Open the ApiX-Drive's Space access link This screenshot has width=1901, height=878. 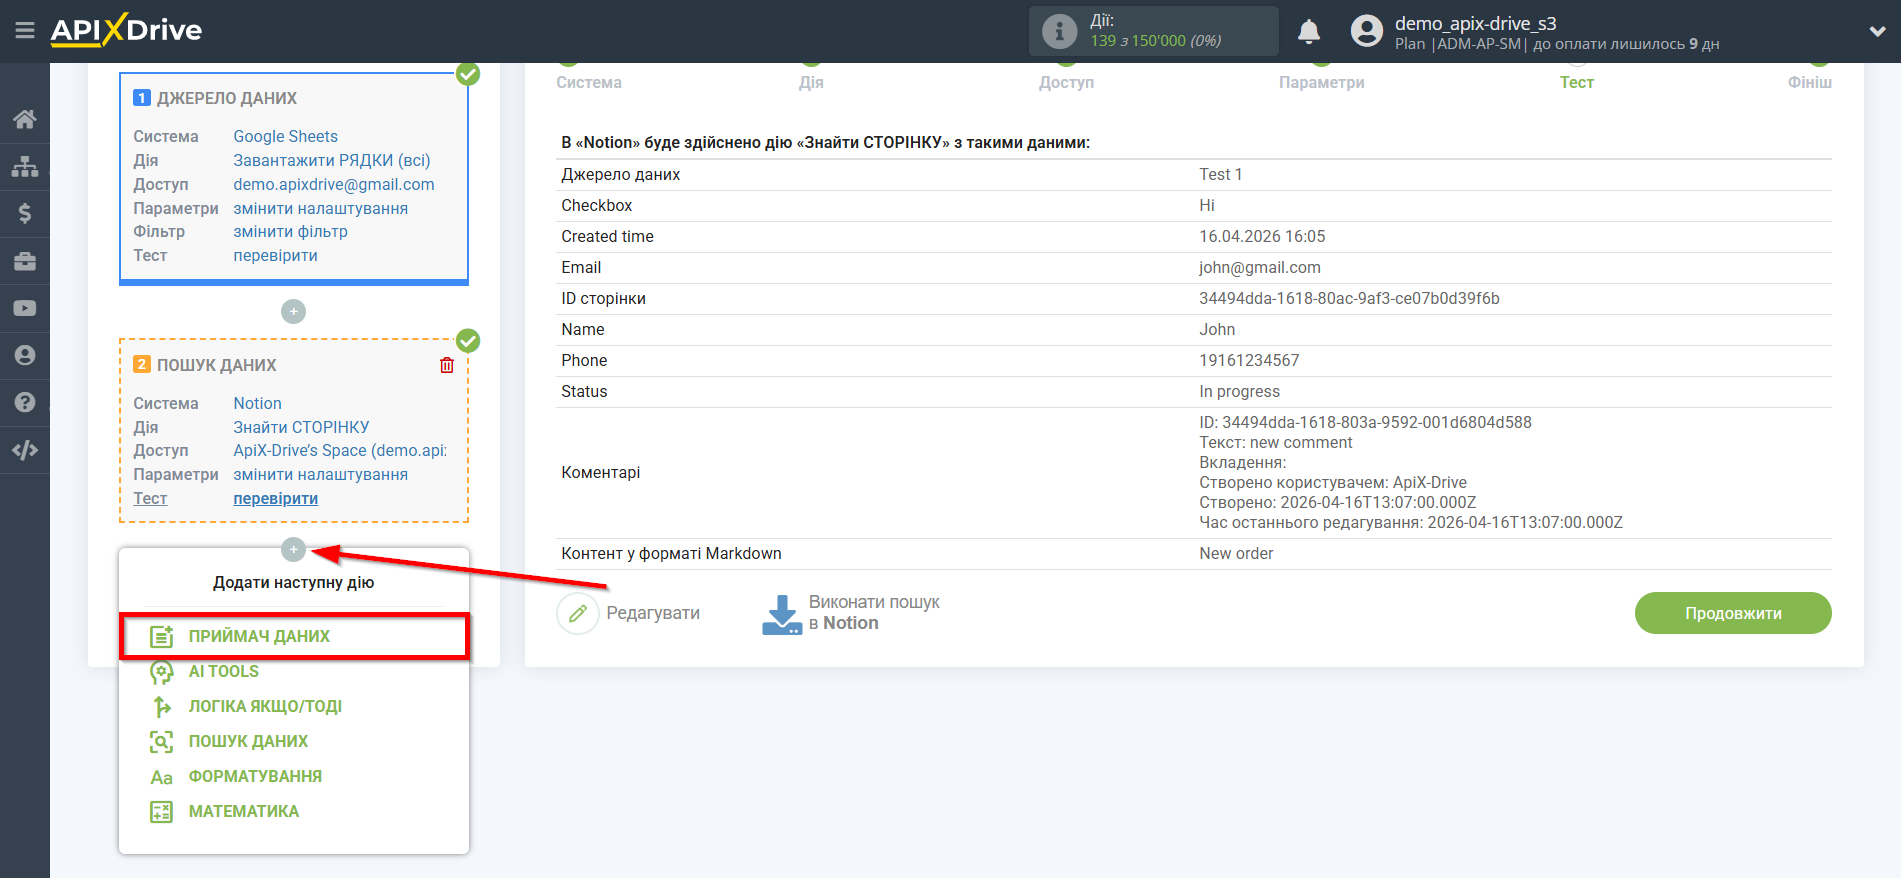click(340, 450)
